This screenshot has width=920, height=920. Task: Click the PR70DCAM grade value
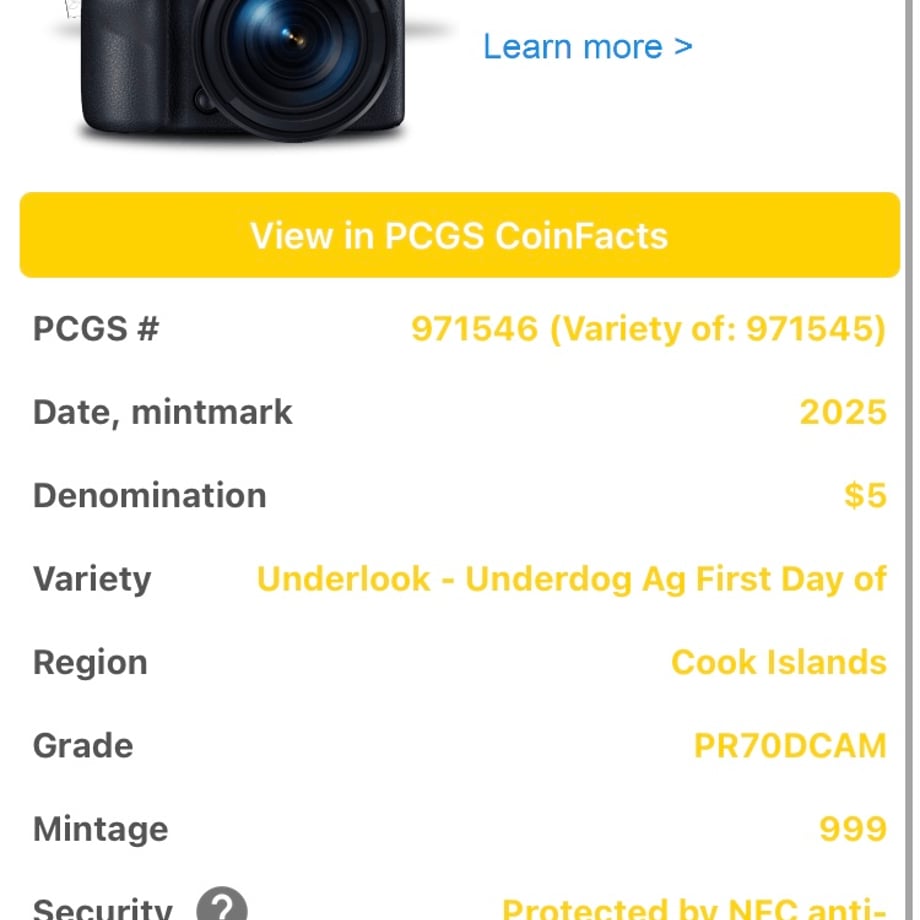point(790,746)
